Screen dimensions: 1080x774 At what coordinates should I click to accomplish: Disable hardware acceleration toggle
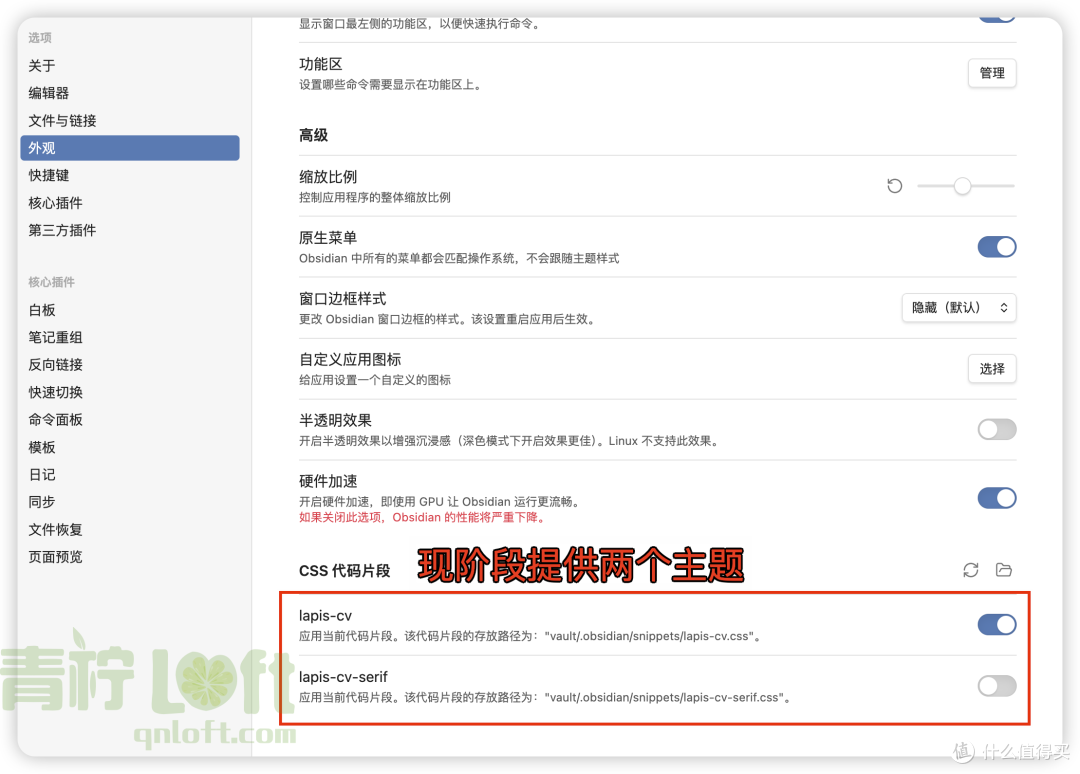coord(997,498)
